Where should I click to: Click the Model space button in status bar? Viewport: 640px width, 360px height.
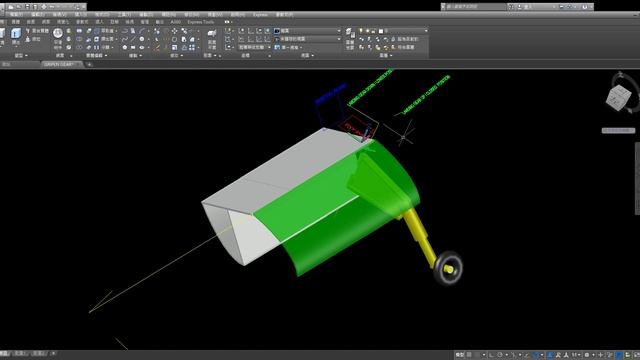tap(460, 355)
